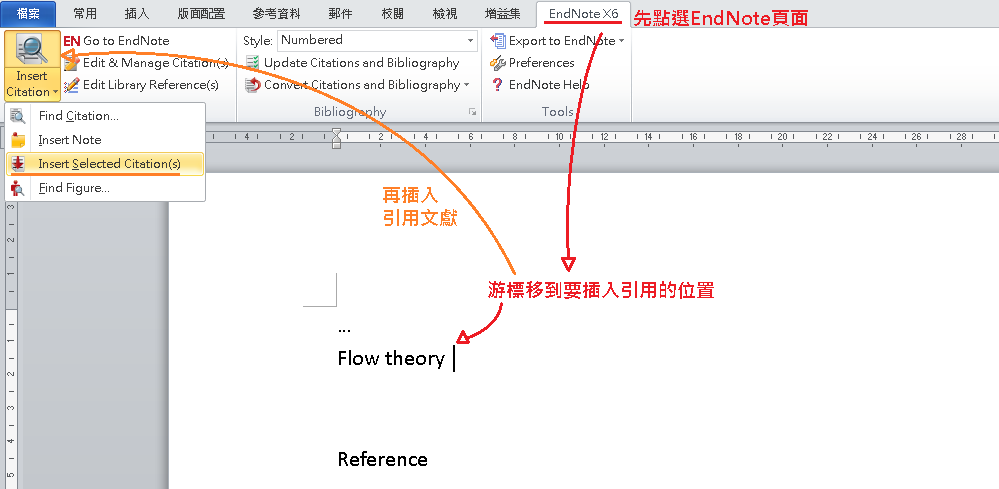Click the ruler indent marker

click(x=336, y=138)
